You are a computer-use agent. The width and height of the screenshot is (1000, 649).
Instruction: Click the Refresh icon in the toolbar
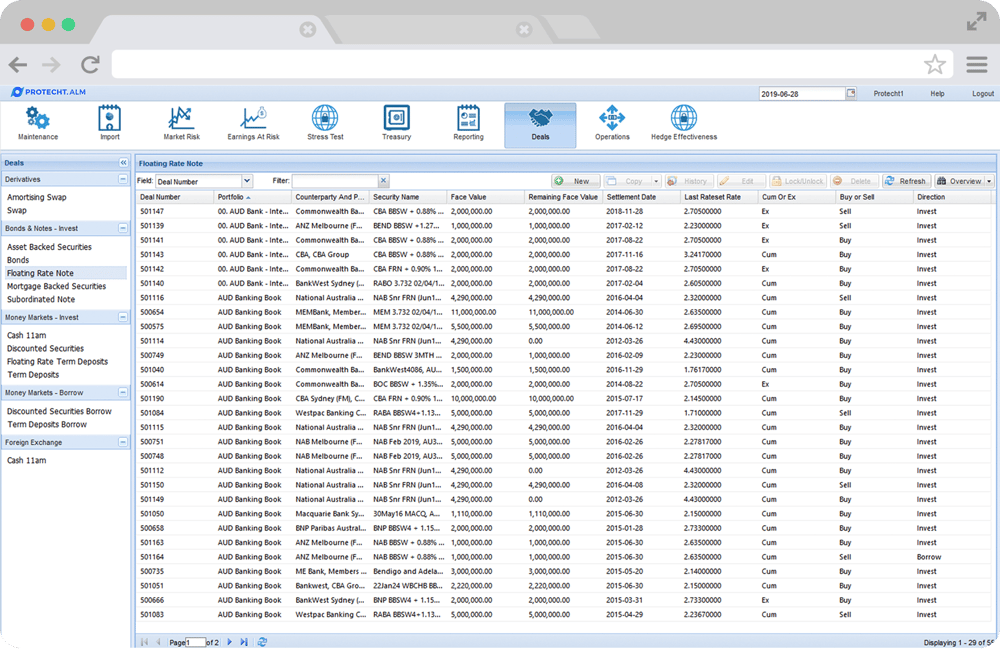point(905,181)
